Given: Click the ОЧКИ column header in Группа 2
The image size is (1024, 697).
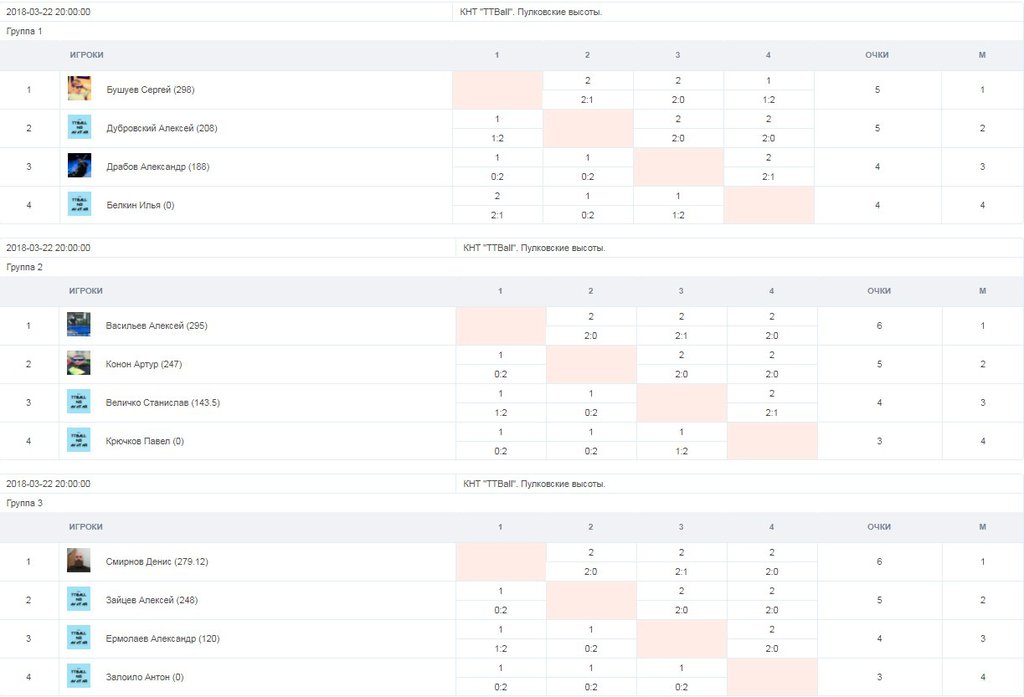Looking at the screenshot, I should (x=879, y=291).
